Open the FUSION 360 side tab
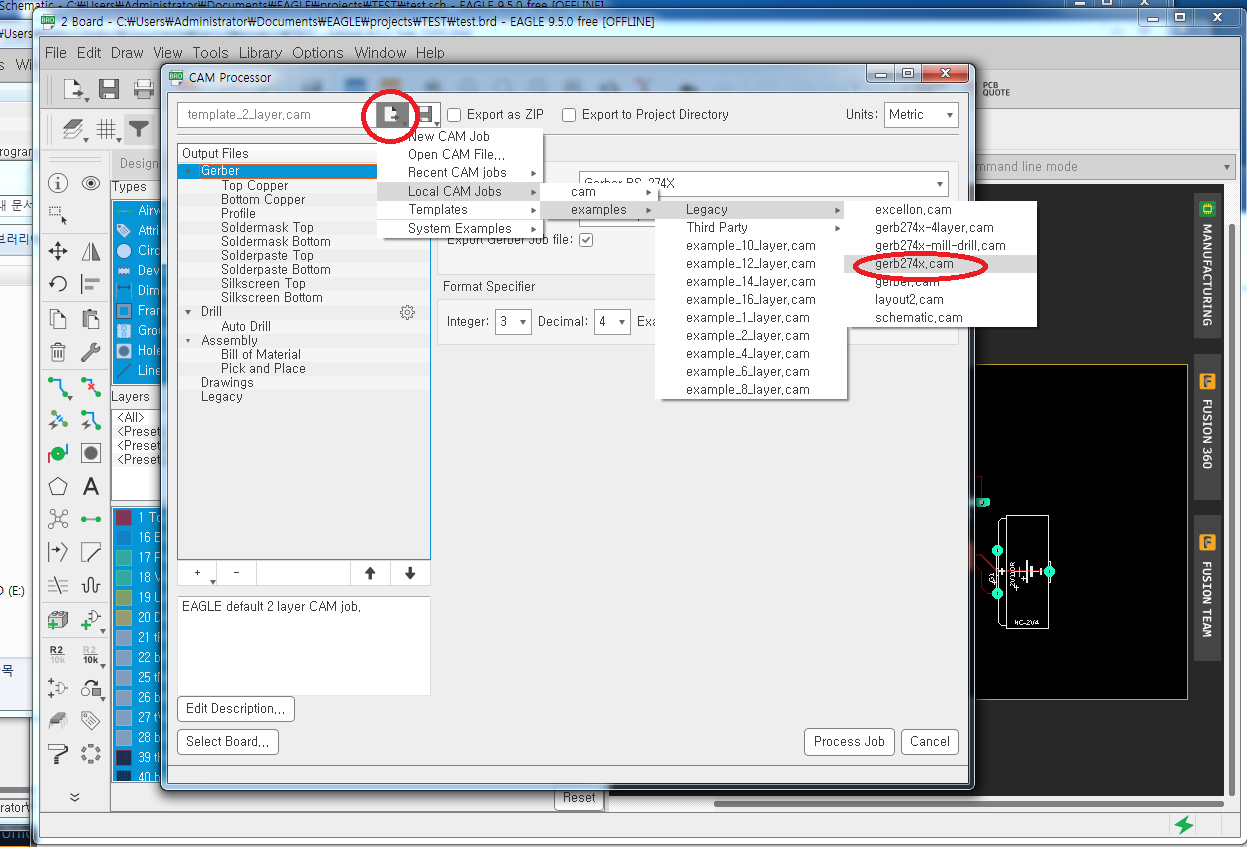 point(1207,425)
